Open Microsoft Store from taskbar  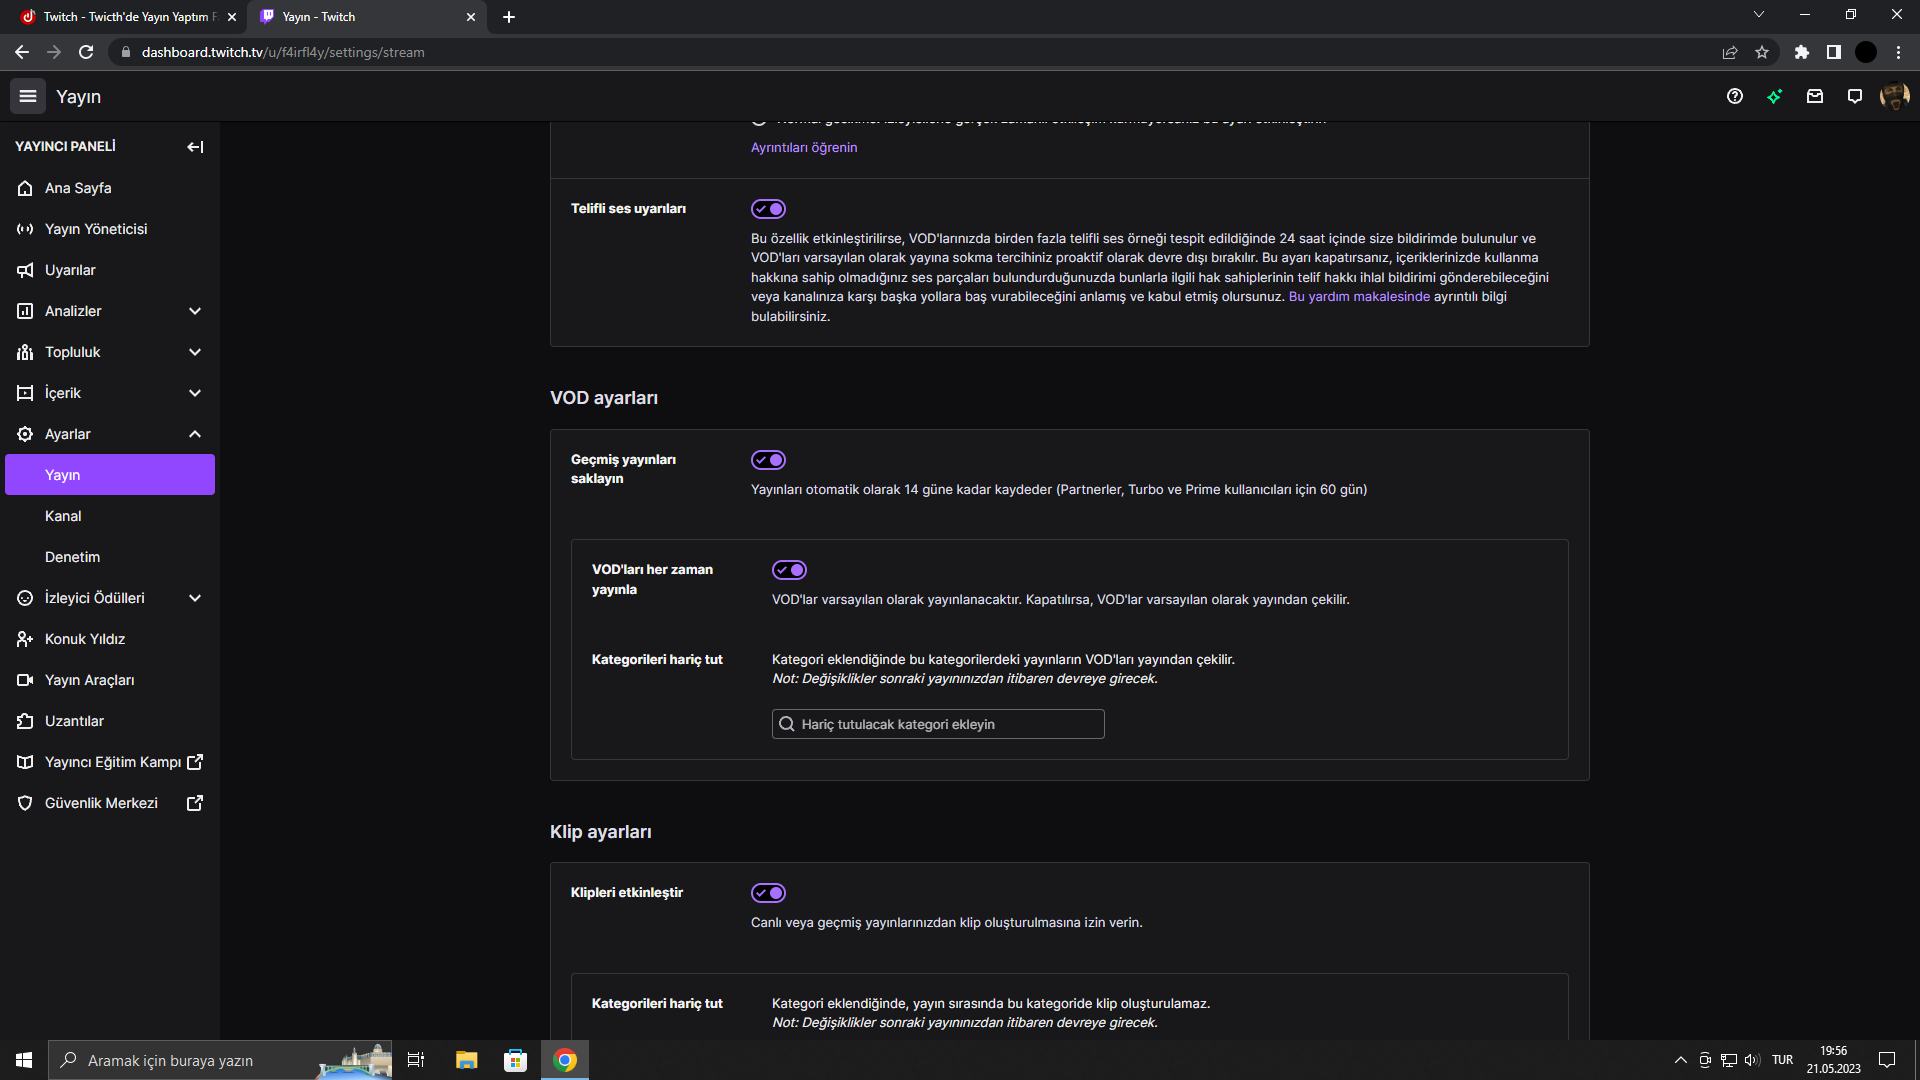click(515, 1060)
